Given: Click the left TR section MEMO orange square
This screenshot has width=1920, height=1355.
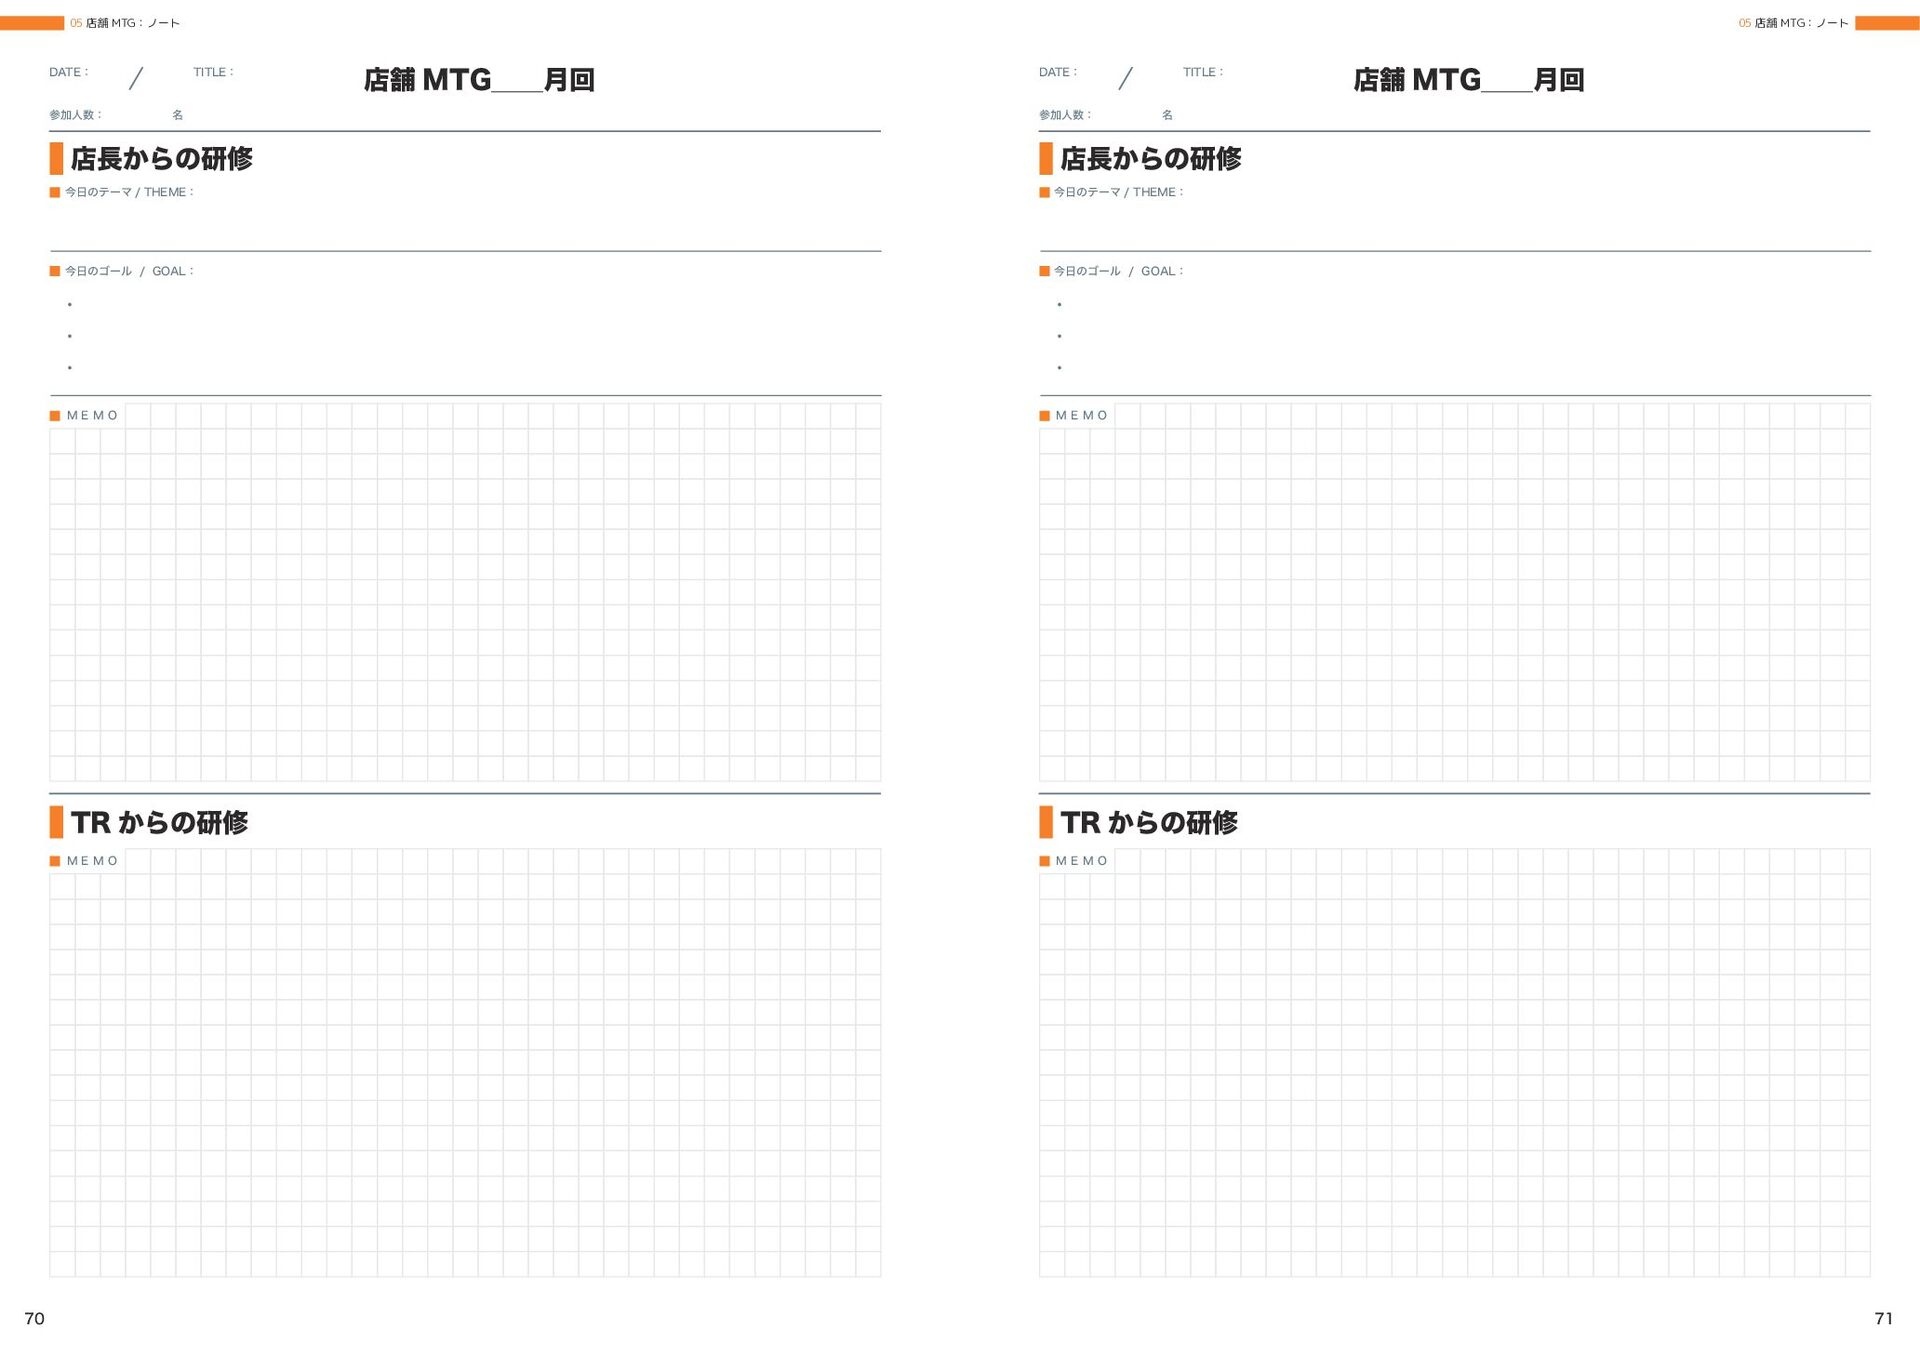Looking at the screenshot, I should [x=55, y=861].
